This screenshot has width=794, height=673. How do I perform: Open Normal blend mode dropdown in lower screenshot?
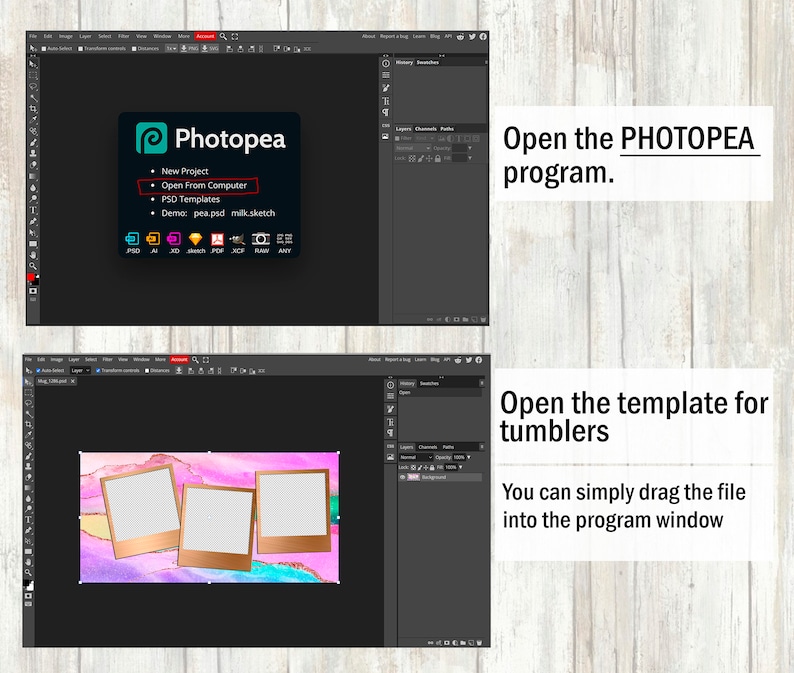click(416, 457)
